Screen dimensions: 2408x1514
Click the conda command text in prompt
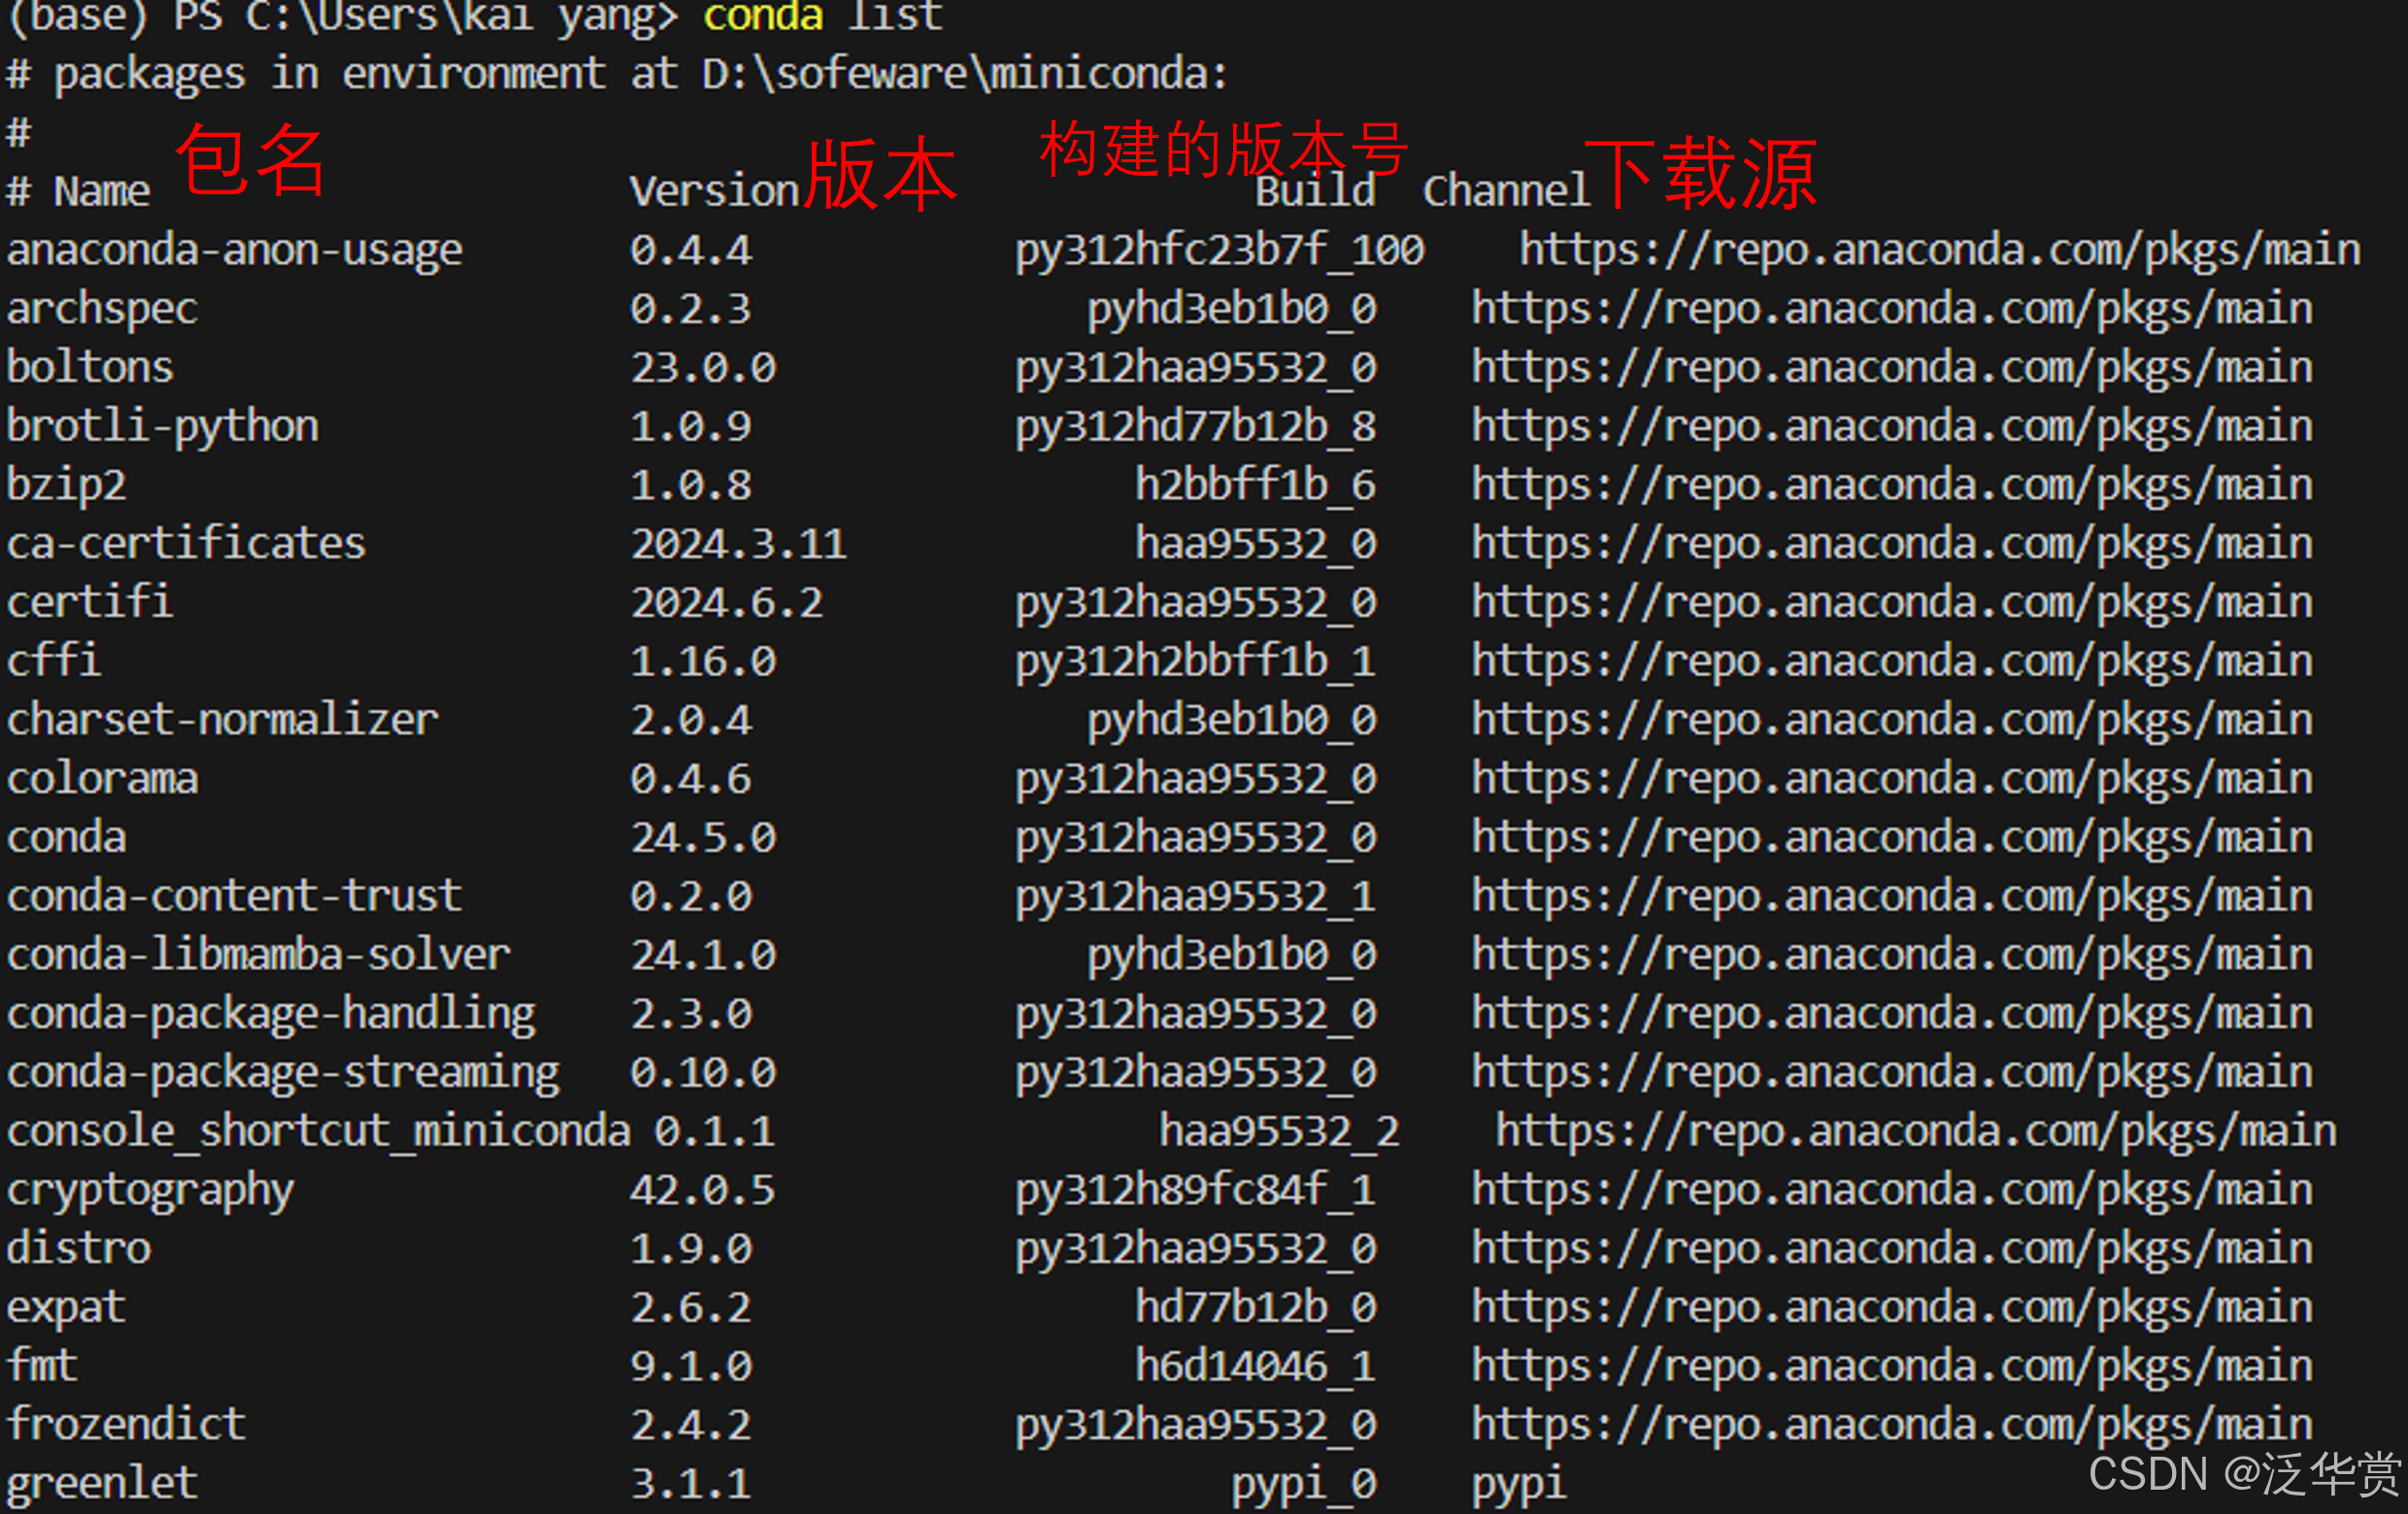pyautogui.click(x=763, y=16)
